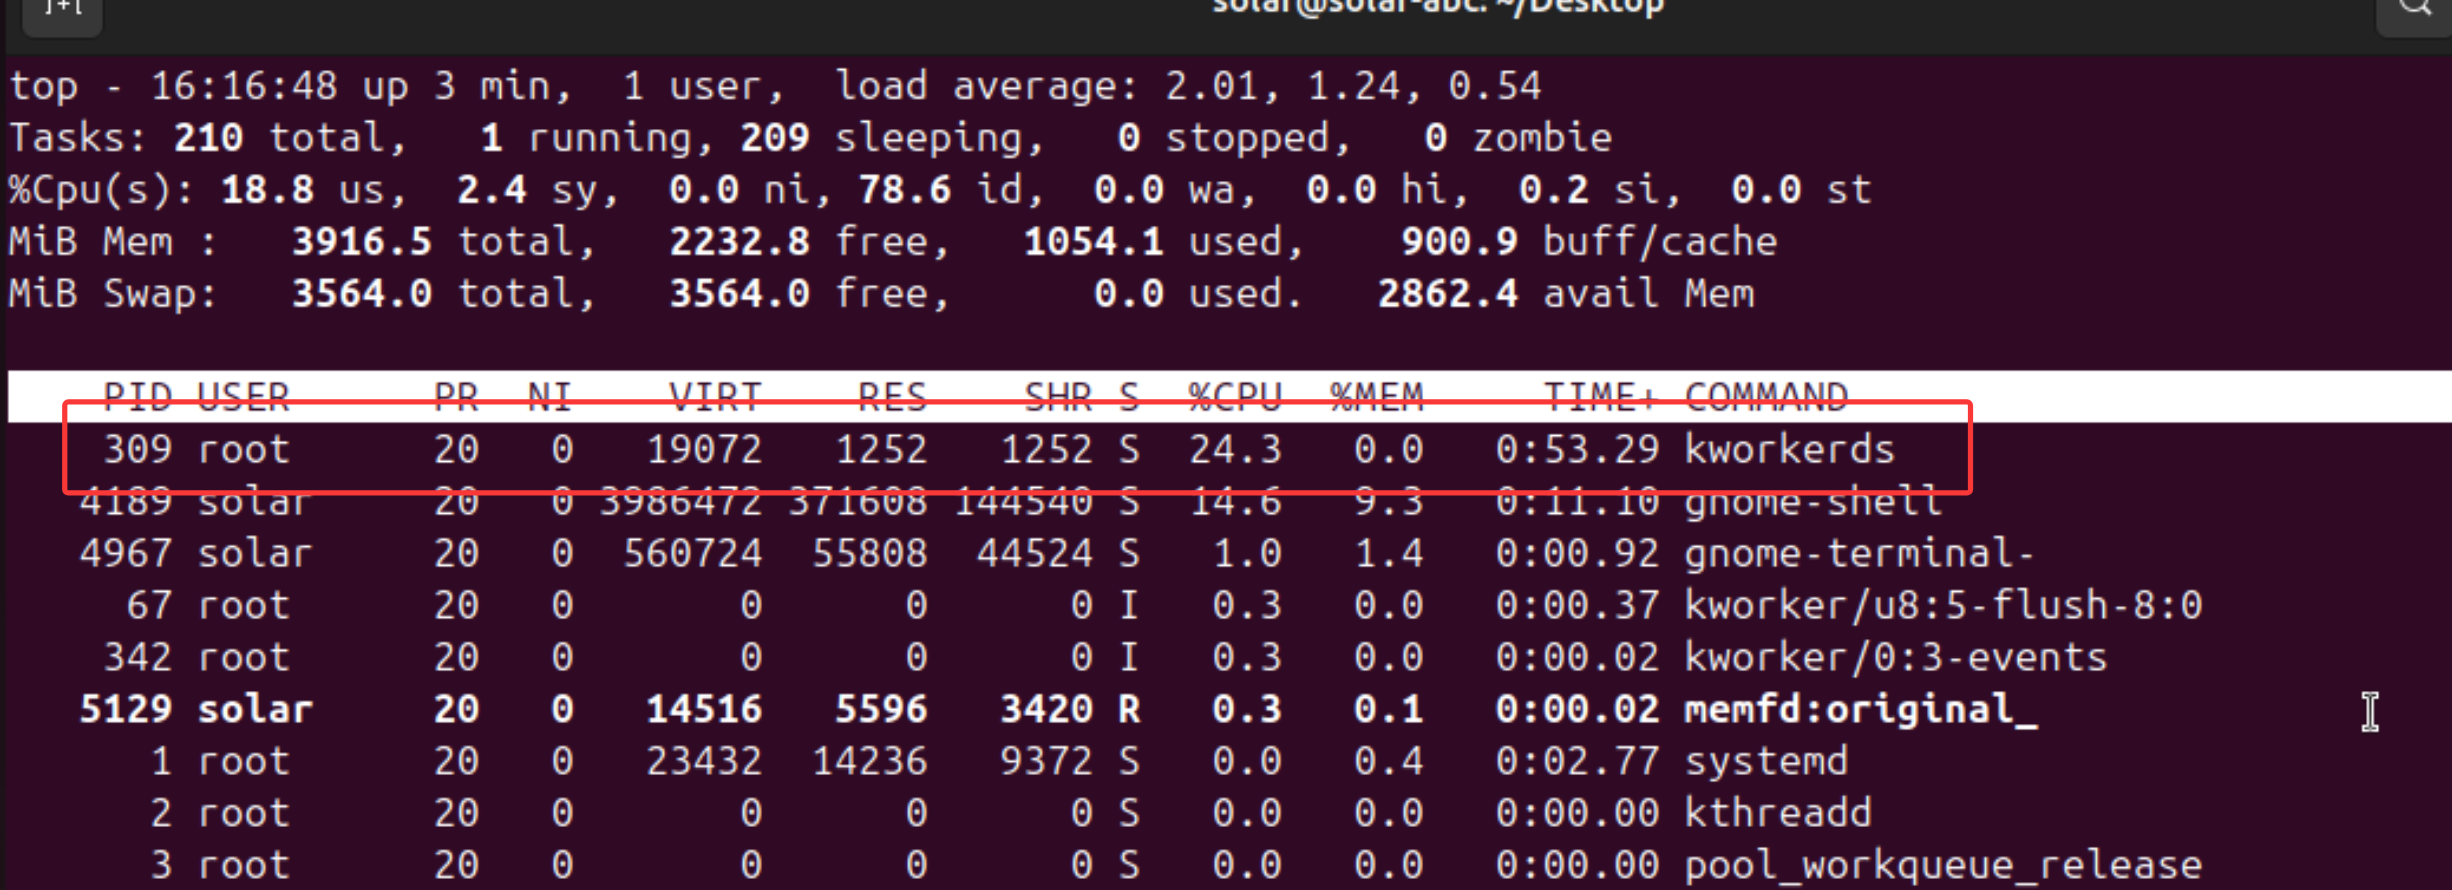Screen dimensions: 2452x890
Task: Click PID 342 in the process list
Action: coord(138,657)
